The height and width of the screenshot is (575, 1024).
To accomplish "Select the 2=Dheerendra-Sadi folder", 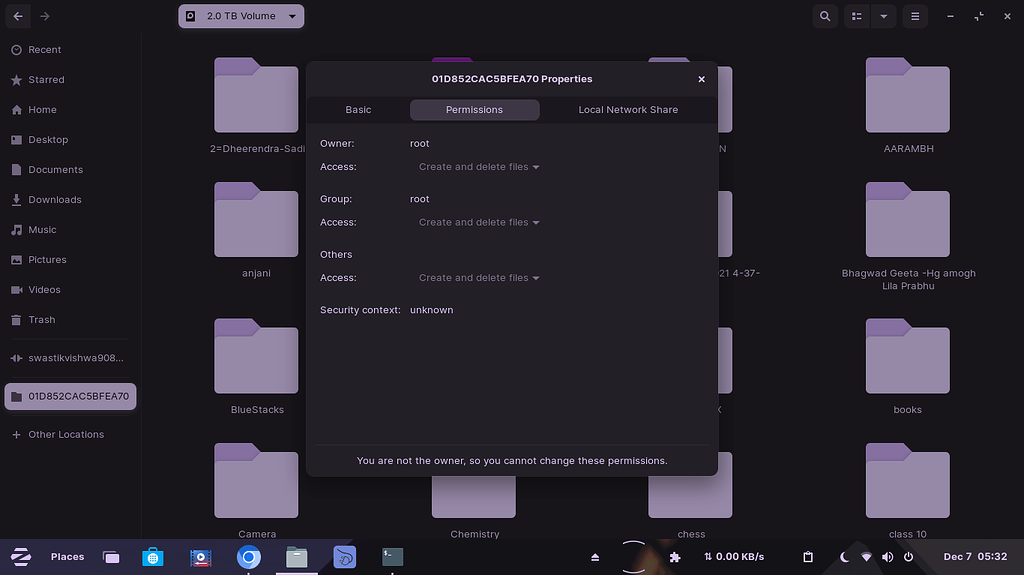I will [x=256, y=95].
